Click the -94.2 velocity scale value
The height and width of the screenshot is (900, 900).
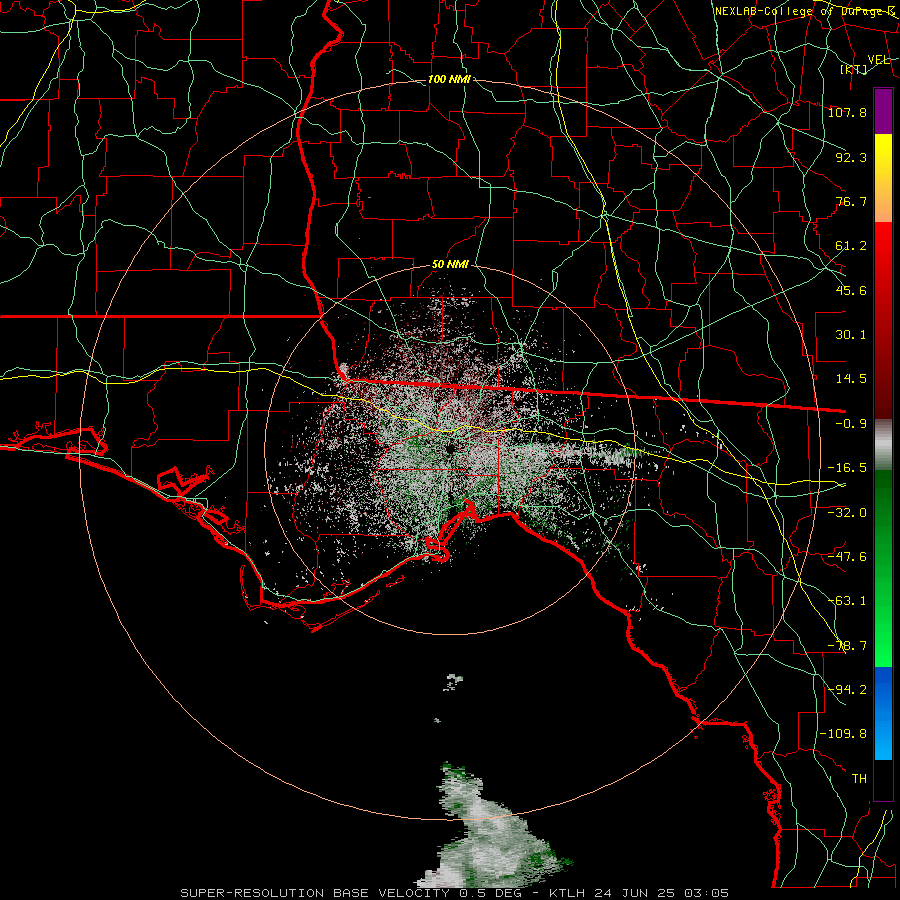tap(847, 689)
